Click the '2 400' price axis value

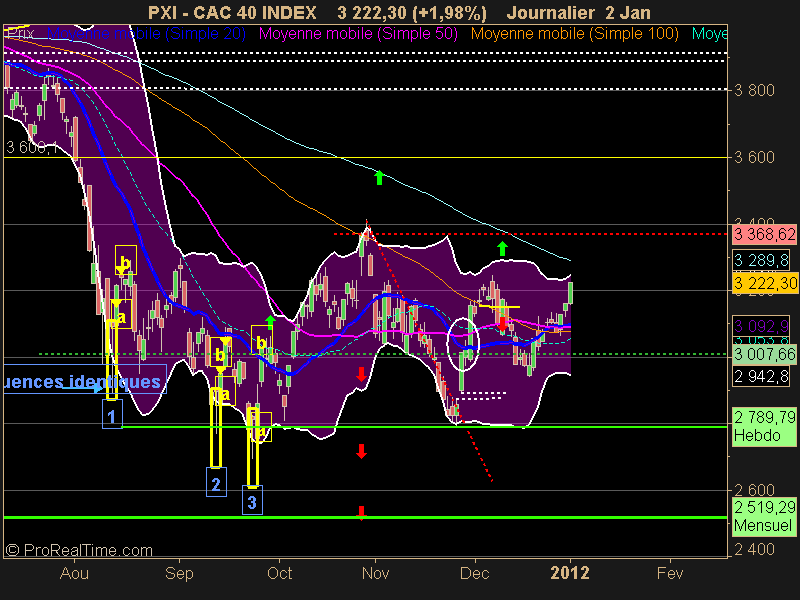(x=754, y=549)
